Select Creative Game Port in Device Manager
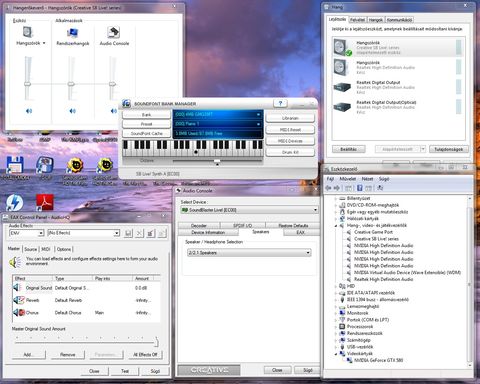Image resolution: width=480 pixels, height=384 pixels. [x=373, y=232]
